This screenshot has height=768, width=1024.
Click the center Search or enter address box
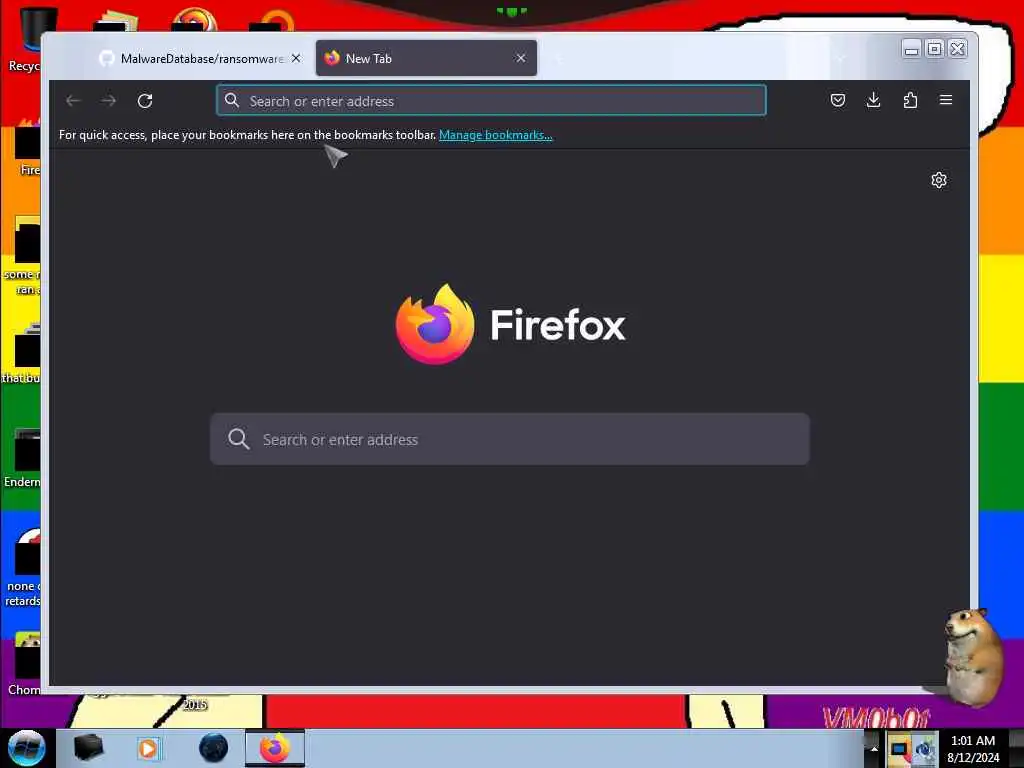(x=509, y=439)
